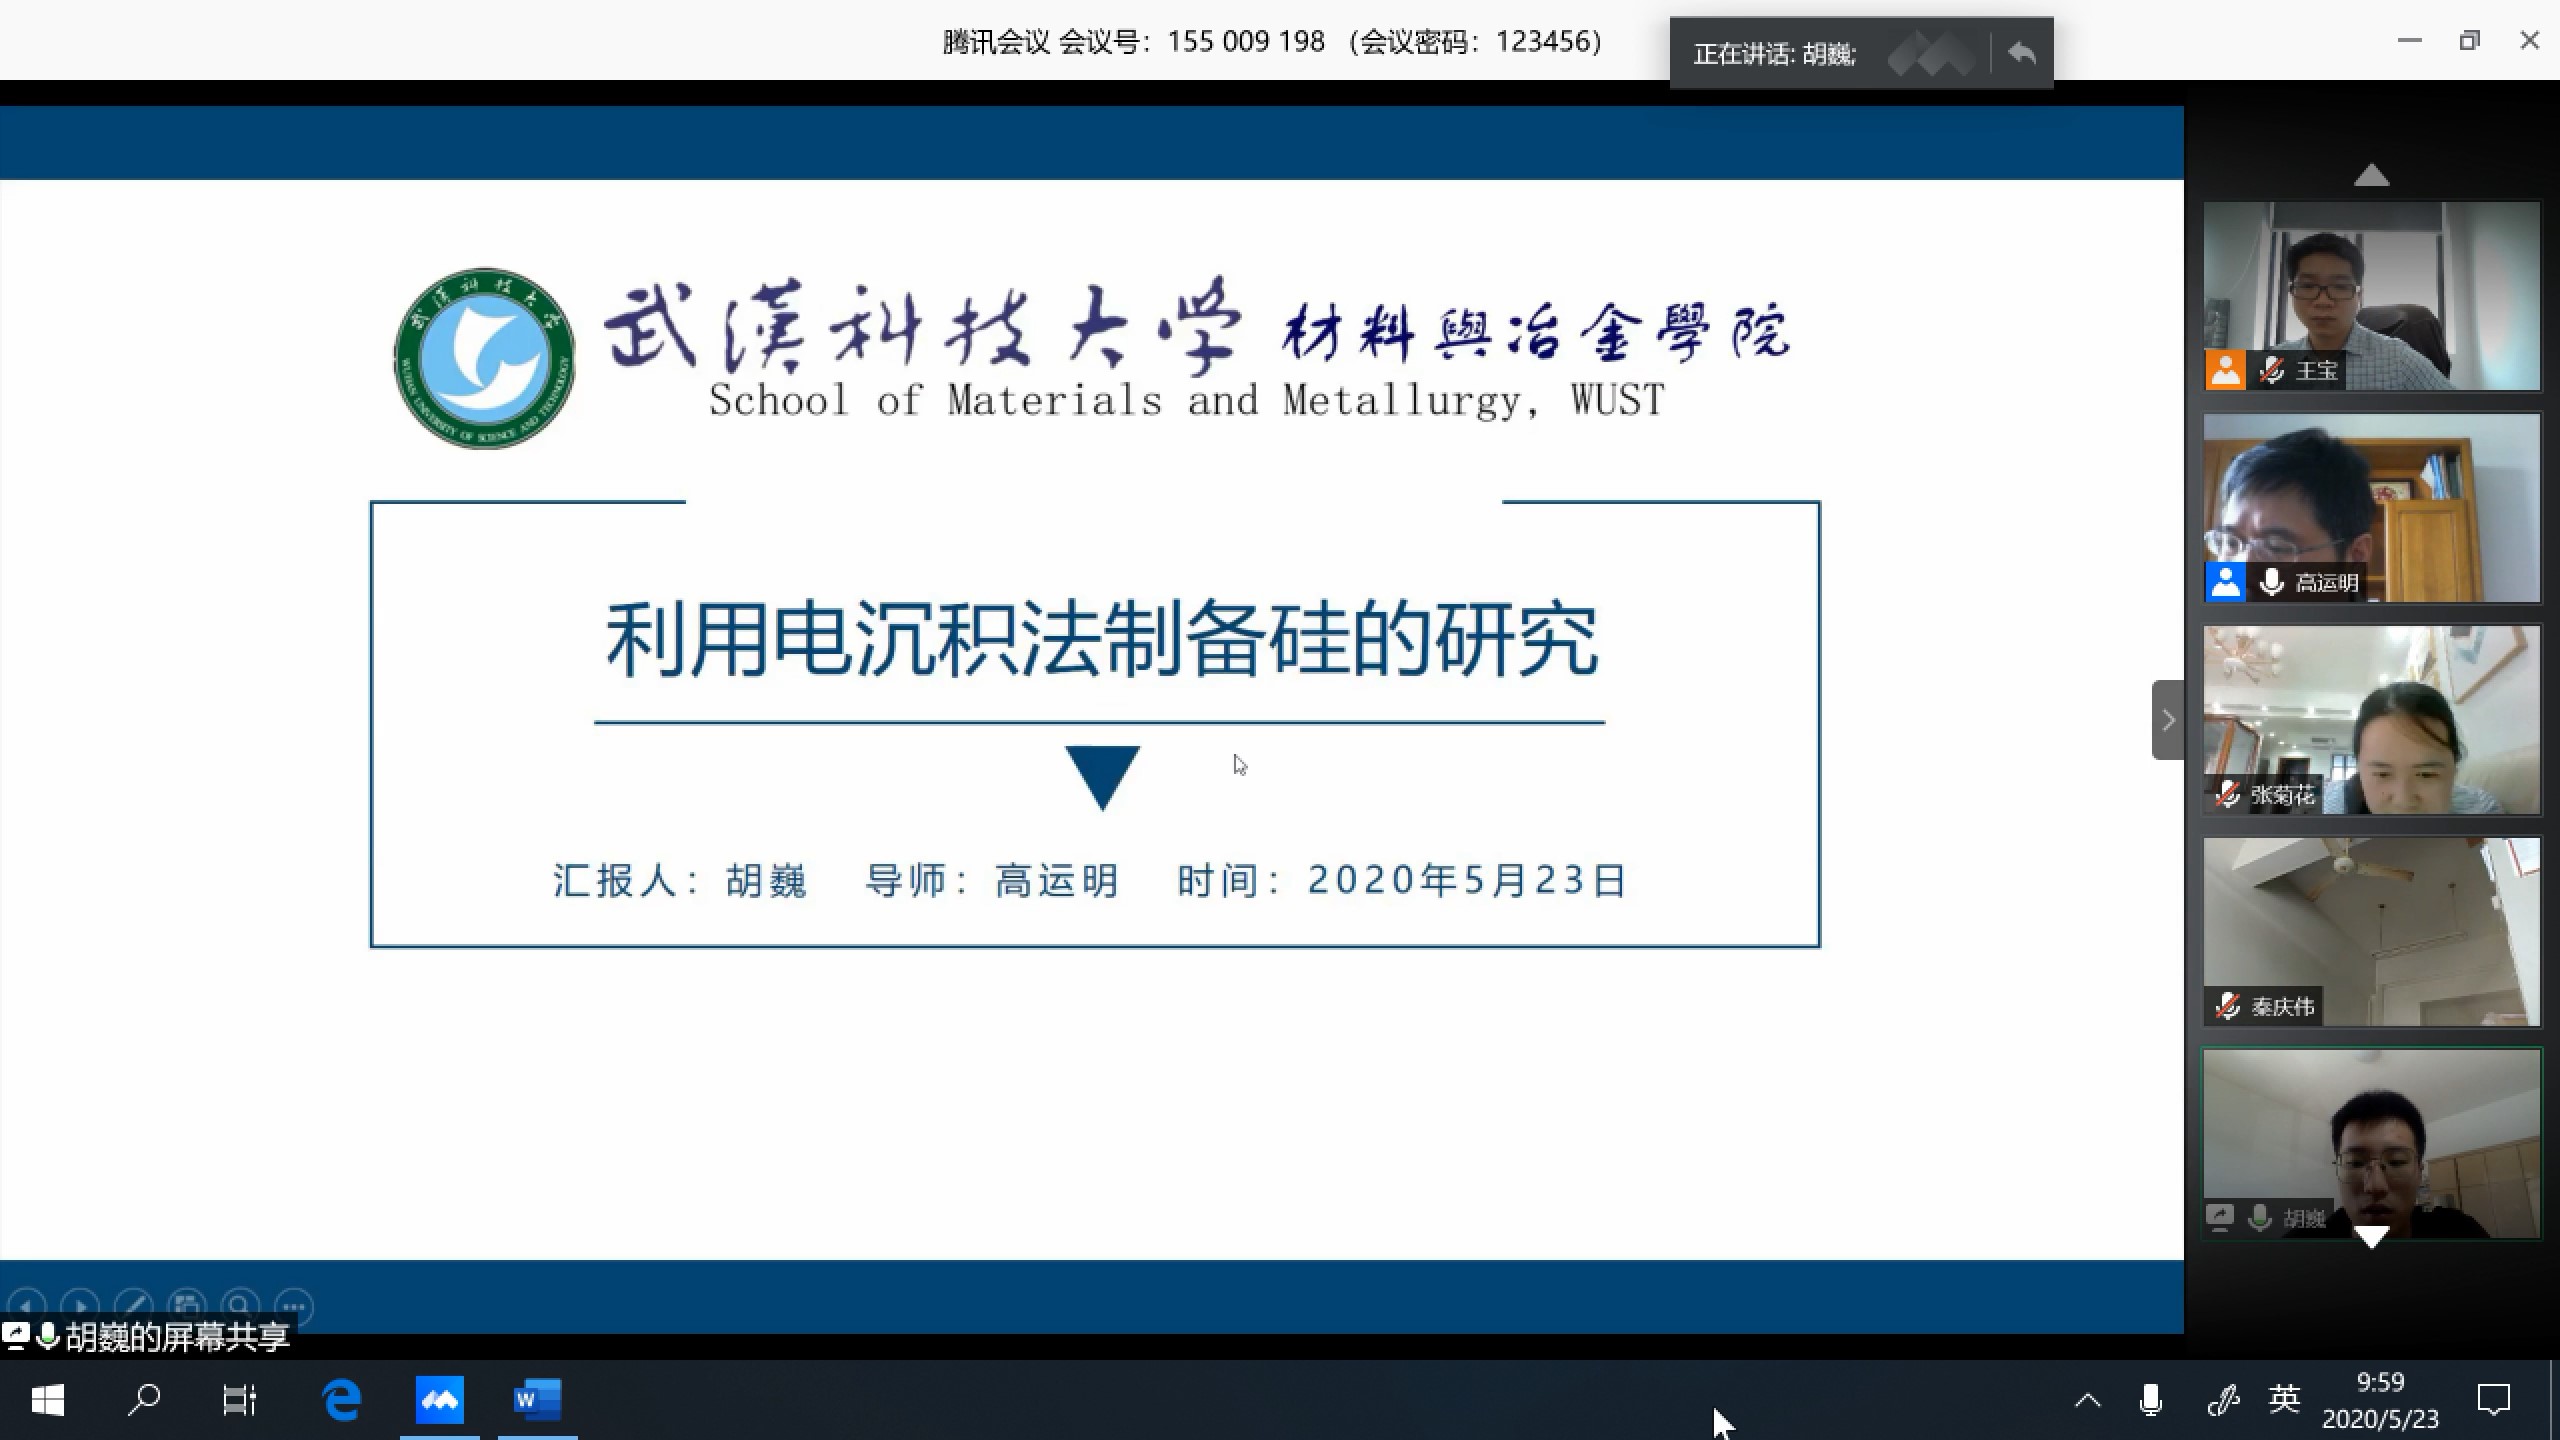Click the slideshow zoom magnifier
This screenshot has width=2560, height=1440.
pyautogui.click(x=240, y=1306)
